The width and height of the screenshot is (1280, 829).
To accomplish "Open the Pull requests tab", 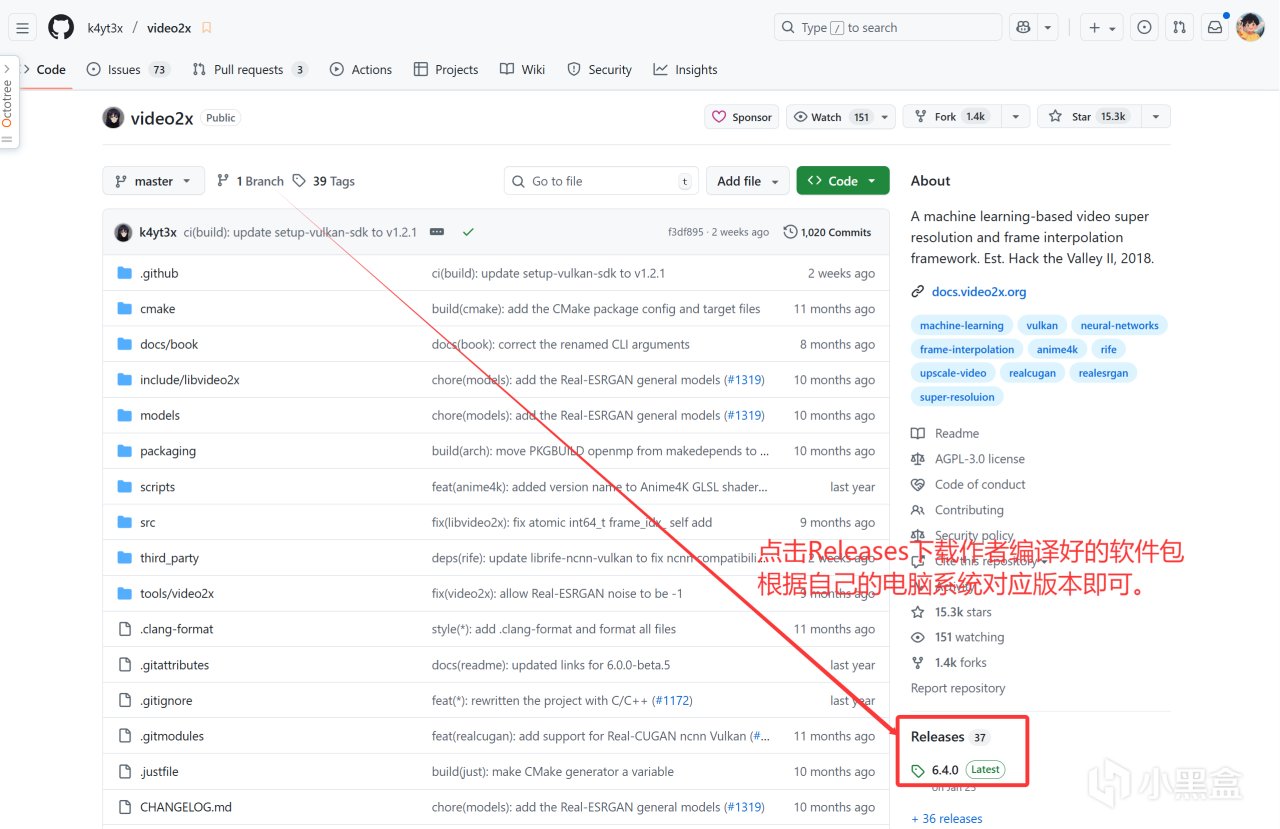I will [x=249, y=69].
